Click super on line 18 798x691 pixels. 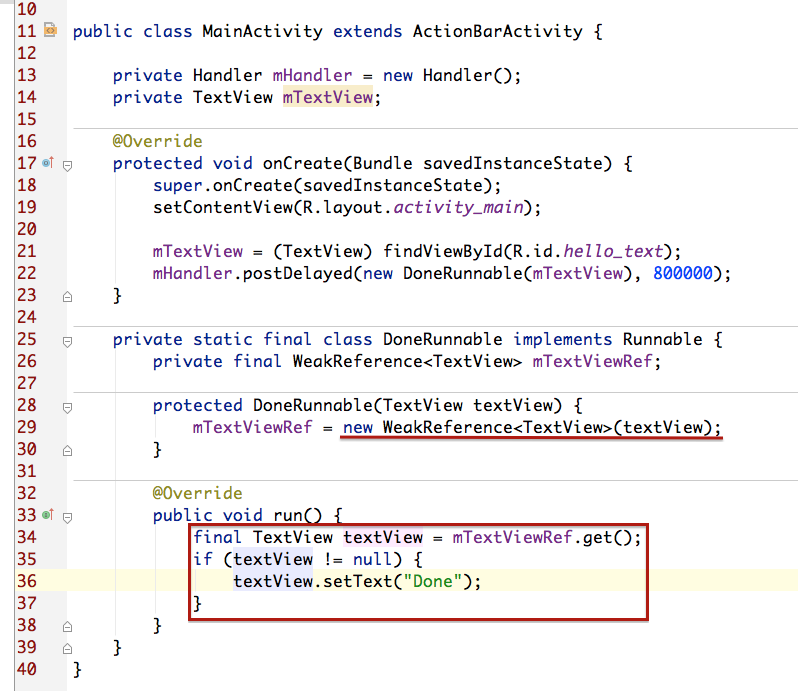178,186
